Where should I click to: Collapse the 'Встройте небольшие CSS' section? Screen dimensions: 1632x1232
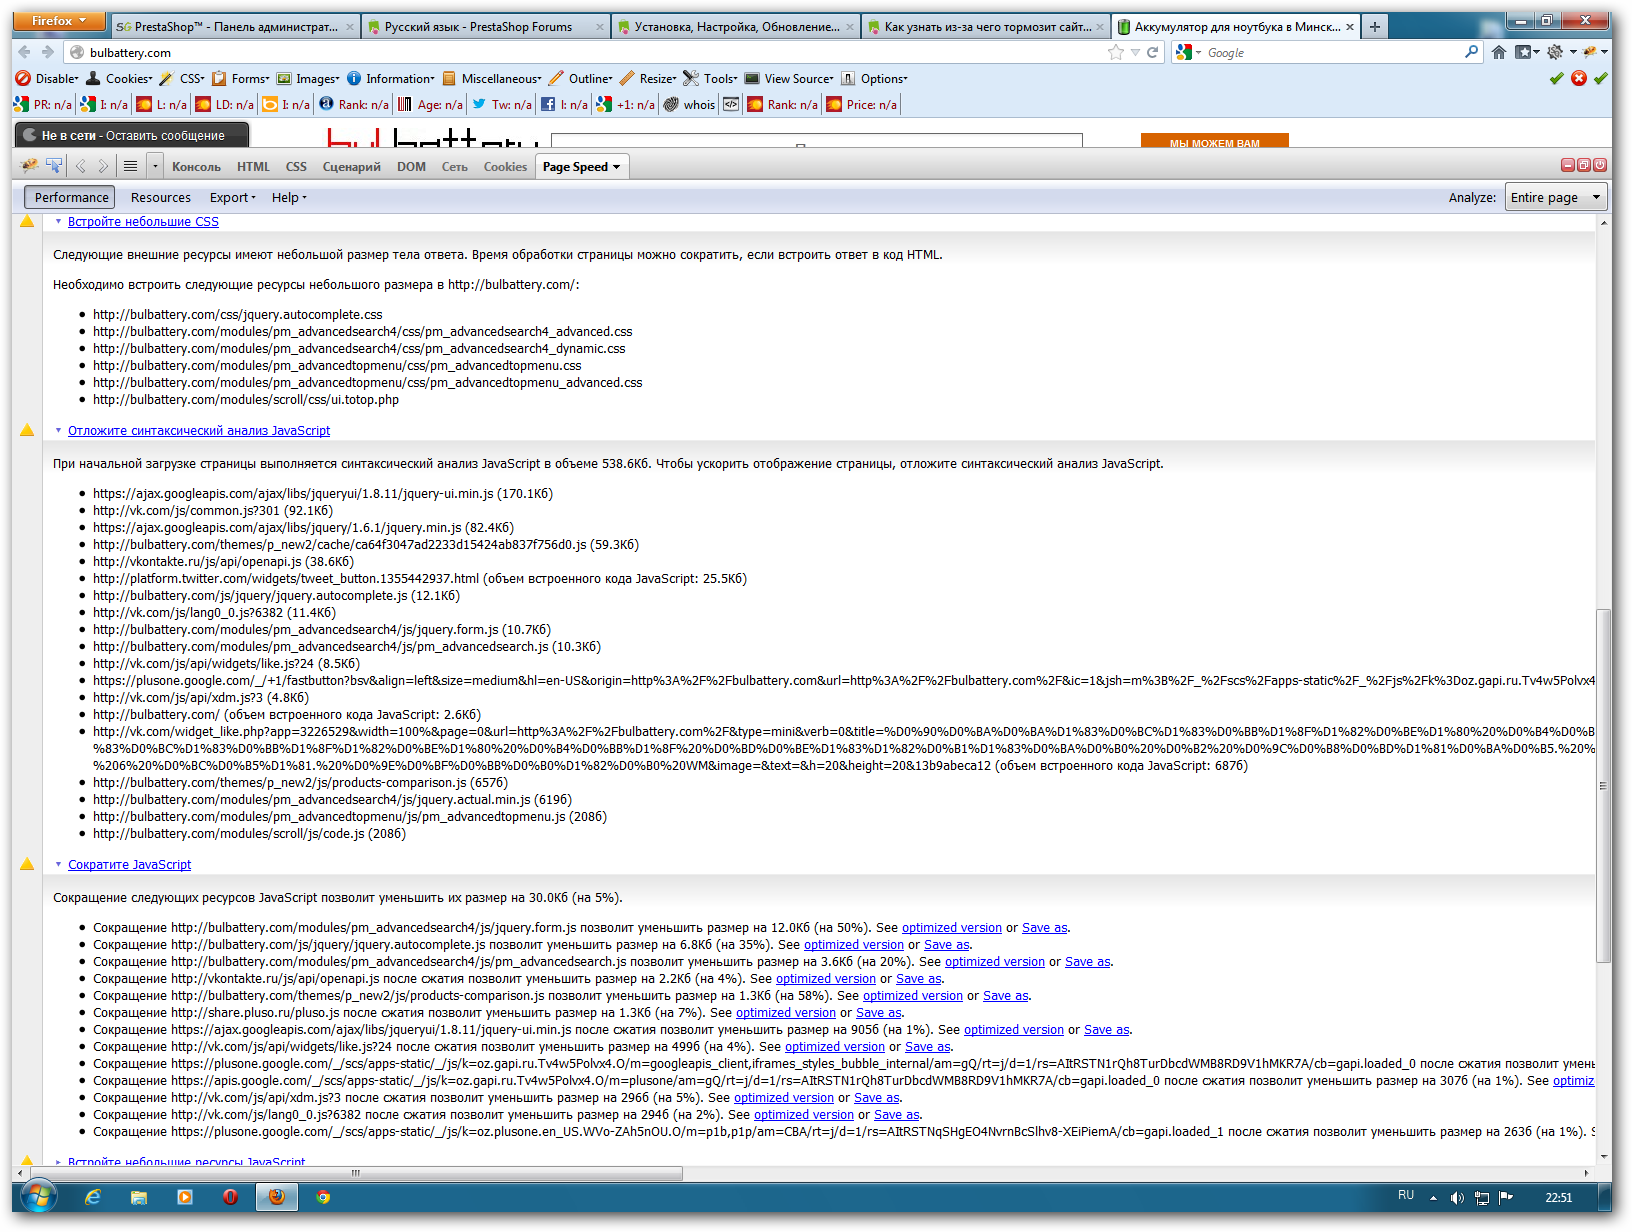point(58,222)
